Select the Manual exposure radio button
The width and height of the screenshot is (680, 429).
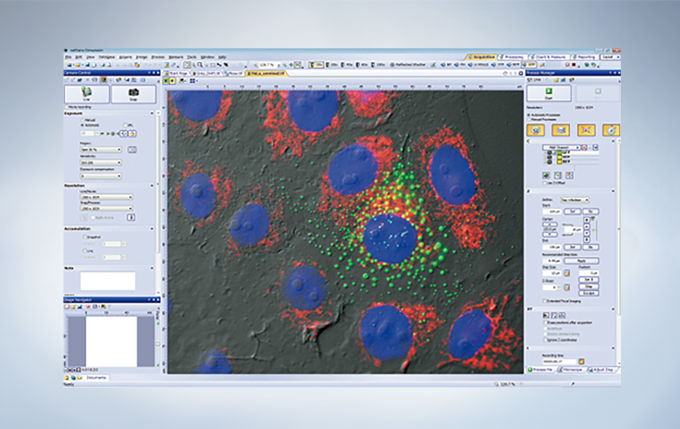click(81, 119)
